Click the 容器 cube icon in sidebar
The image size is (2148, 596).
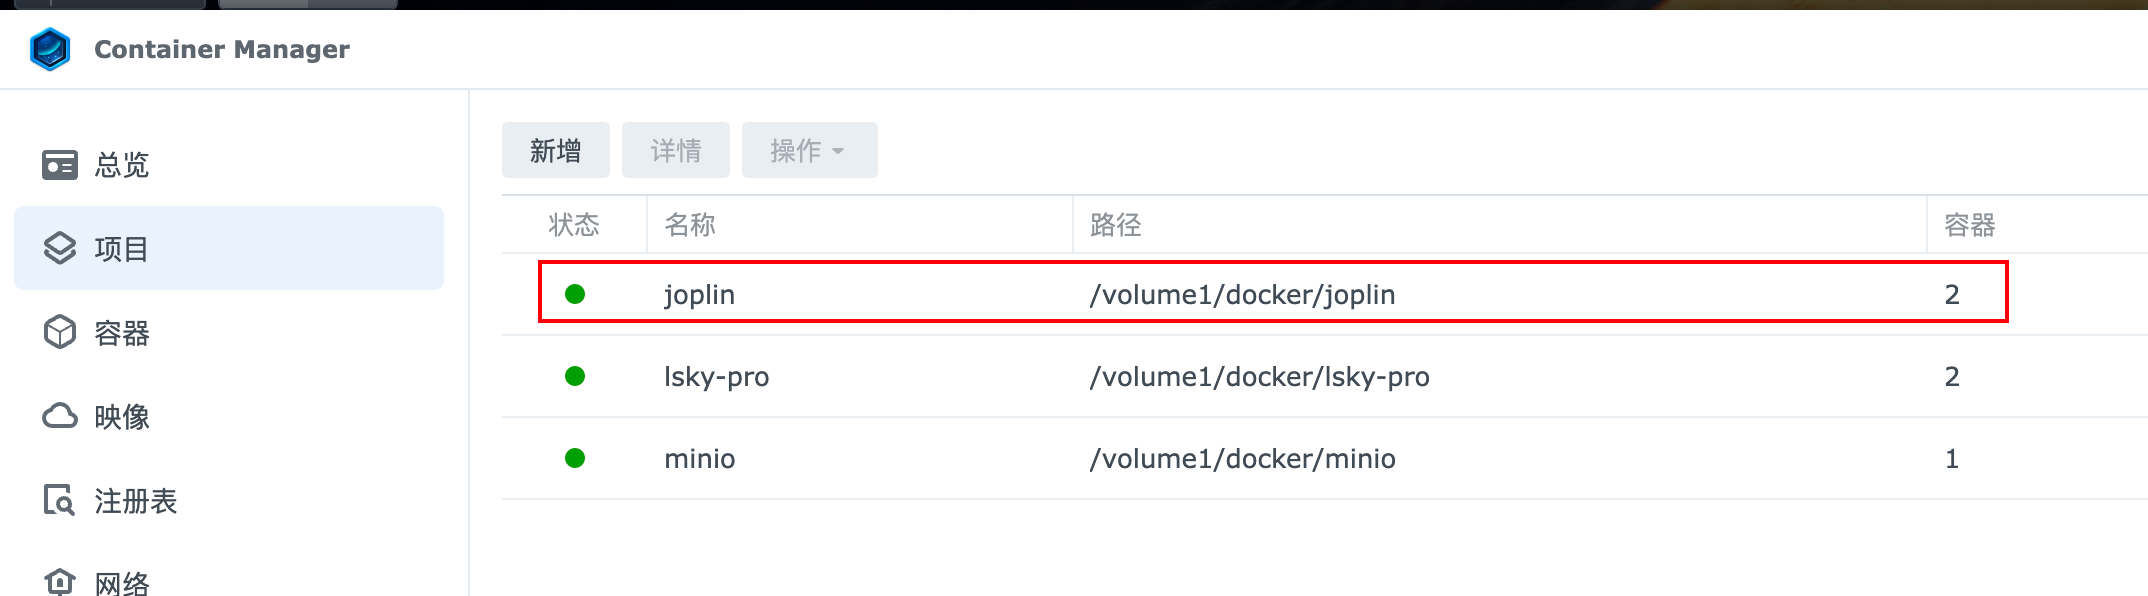click(60, 332)
